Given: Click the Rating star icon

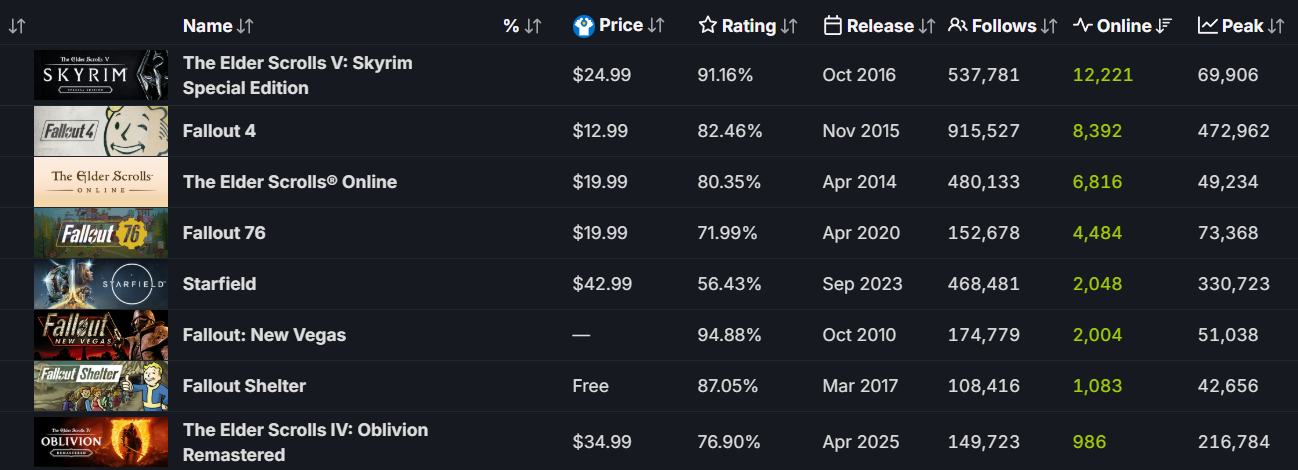Looking at the screenshot, I should pyautogui.click(x=708, y=26).
